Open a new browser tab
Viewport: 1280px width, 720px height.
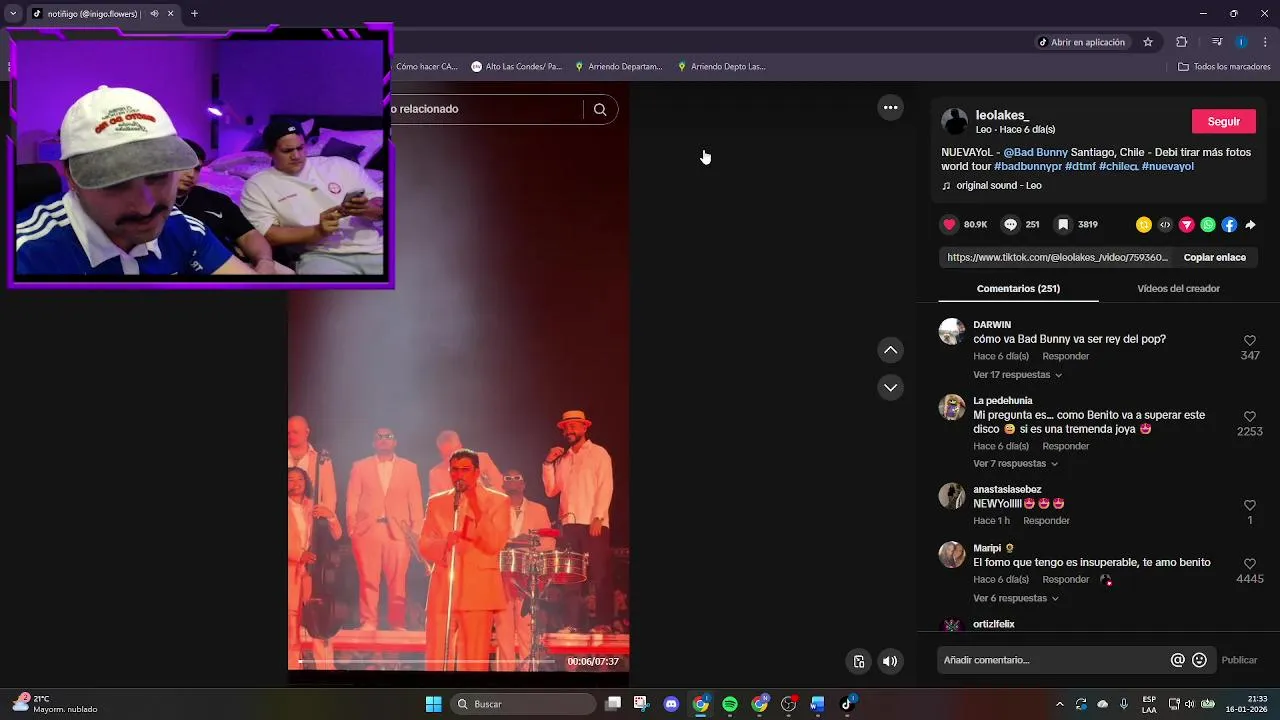194,14
